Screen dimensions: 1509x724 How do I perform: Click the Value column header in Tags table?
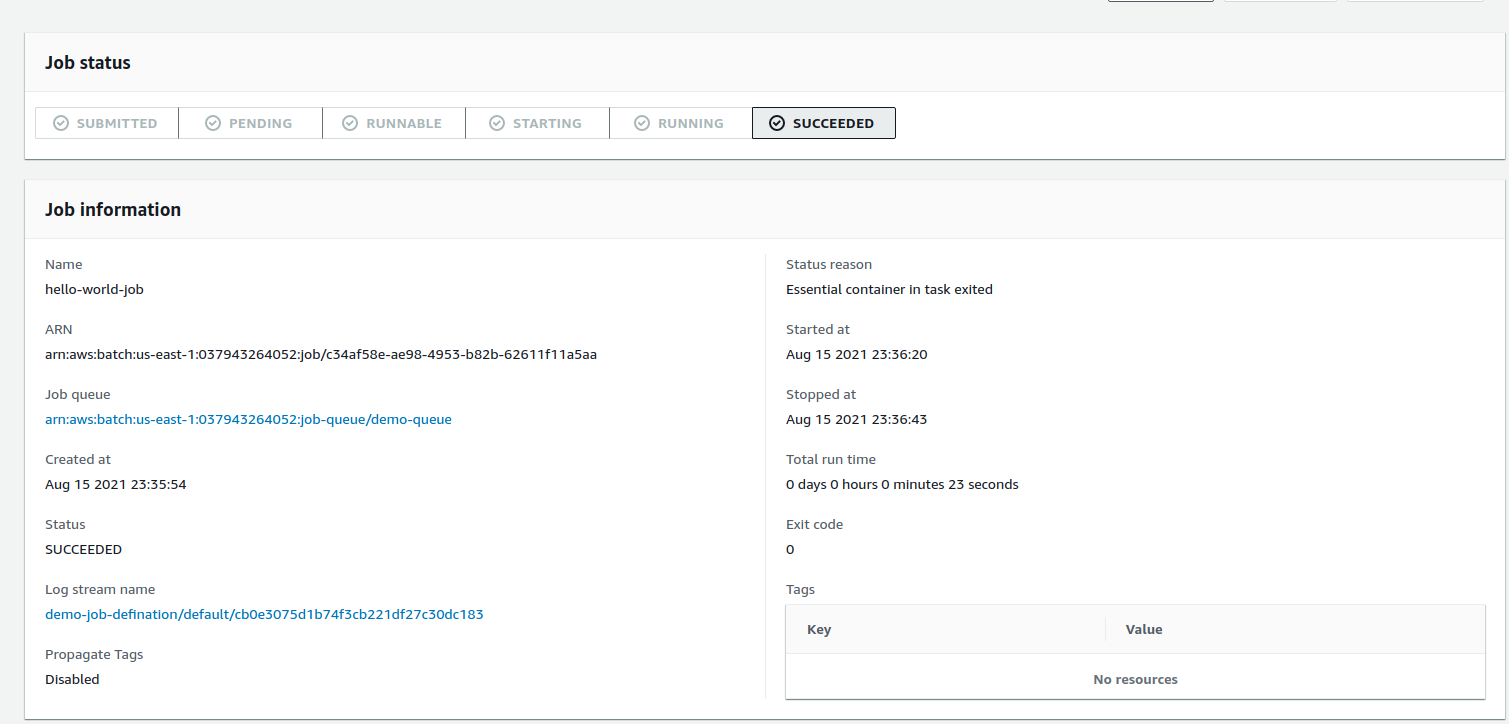coord(1144,630)
